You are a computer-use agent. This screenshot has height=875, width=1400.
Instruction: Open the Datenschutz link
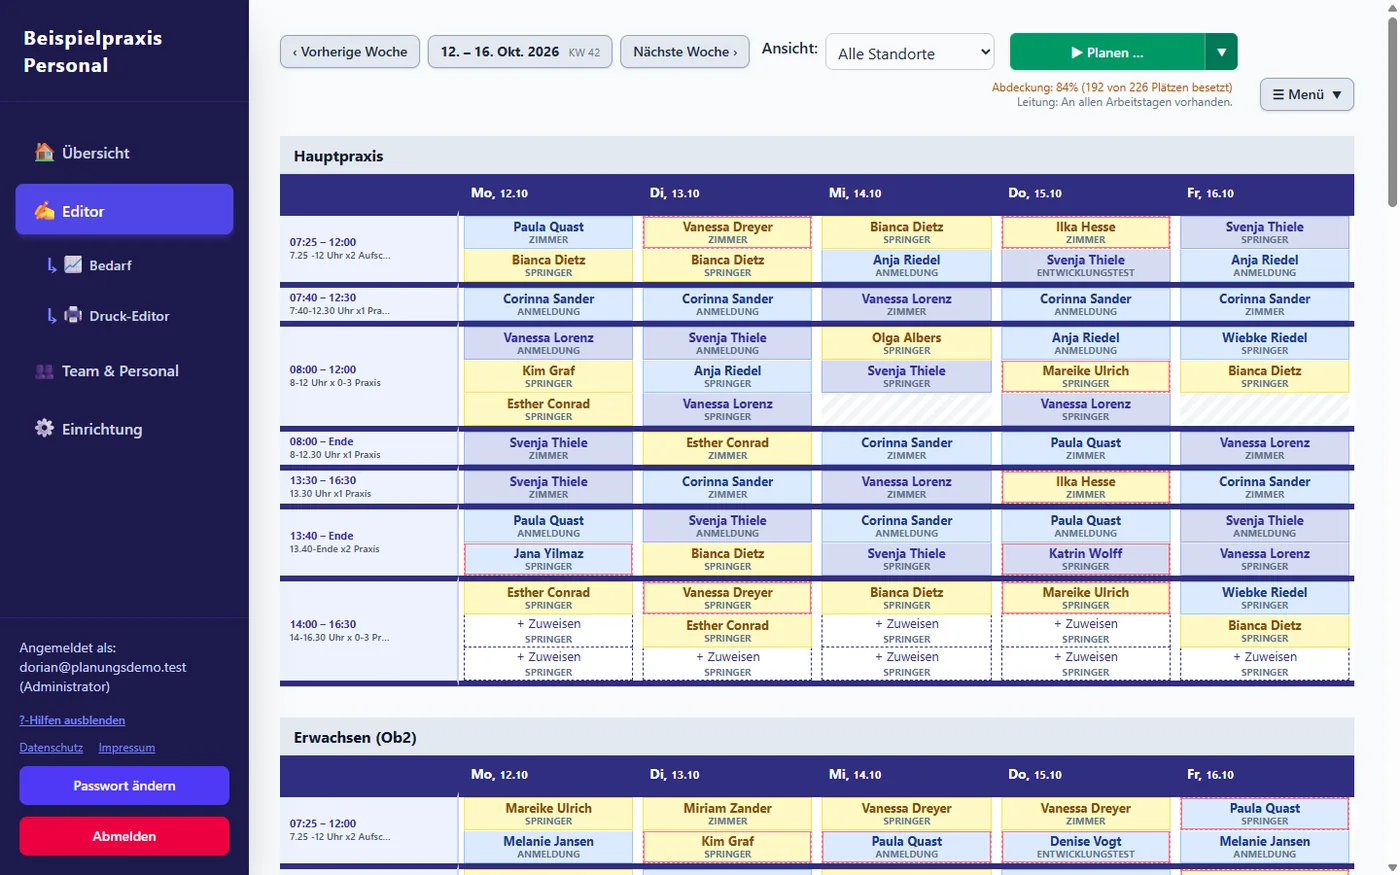click(51, 748)
